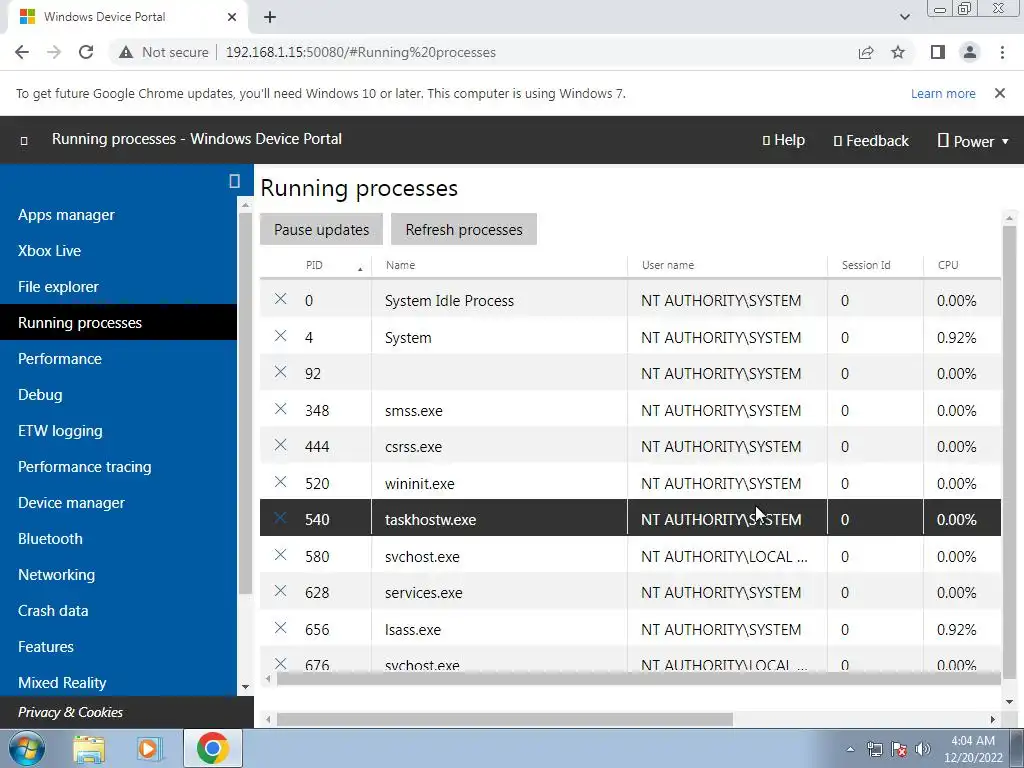Open the Feedback link
The width and height of the screenshot is (1024, 768).
tap(871, 141)
